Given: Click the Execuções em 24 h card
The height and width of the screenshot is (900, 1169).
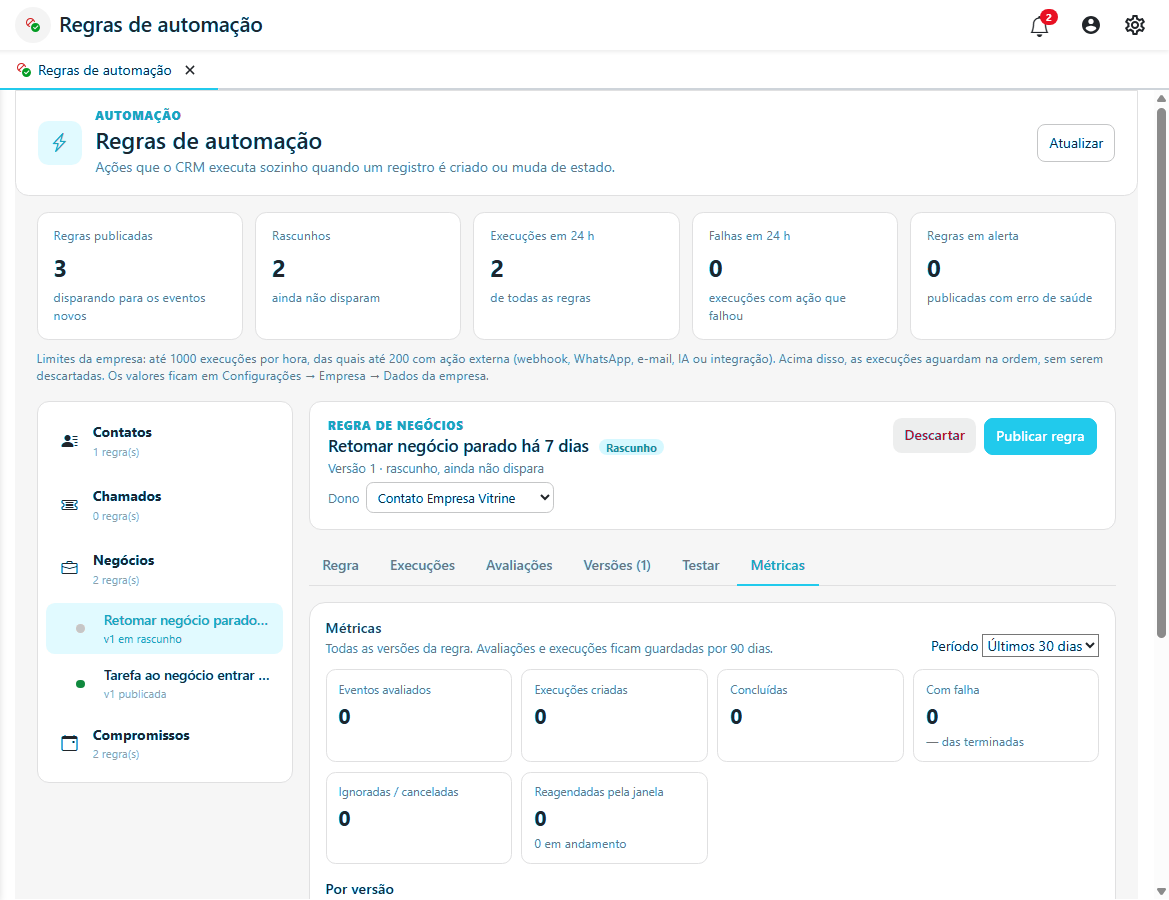Looking at the screenshot, I should 576,276.
